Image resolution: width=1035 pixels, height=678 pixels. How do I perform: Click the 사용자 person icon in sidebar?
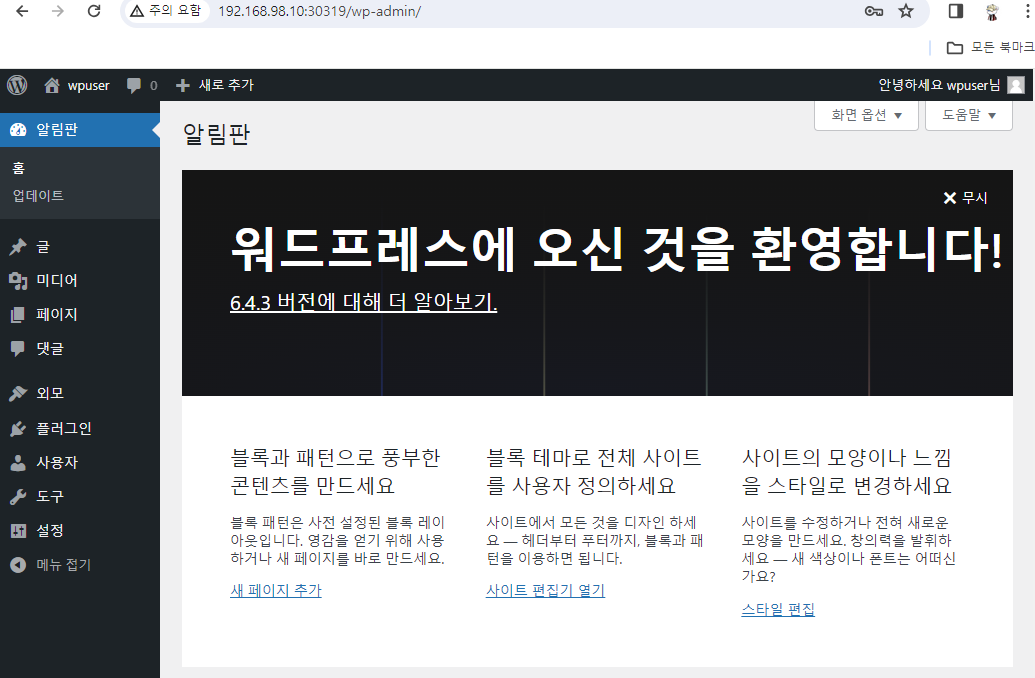coord(18,463)
